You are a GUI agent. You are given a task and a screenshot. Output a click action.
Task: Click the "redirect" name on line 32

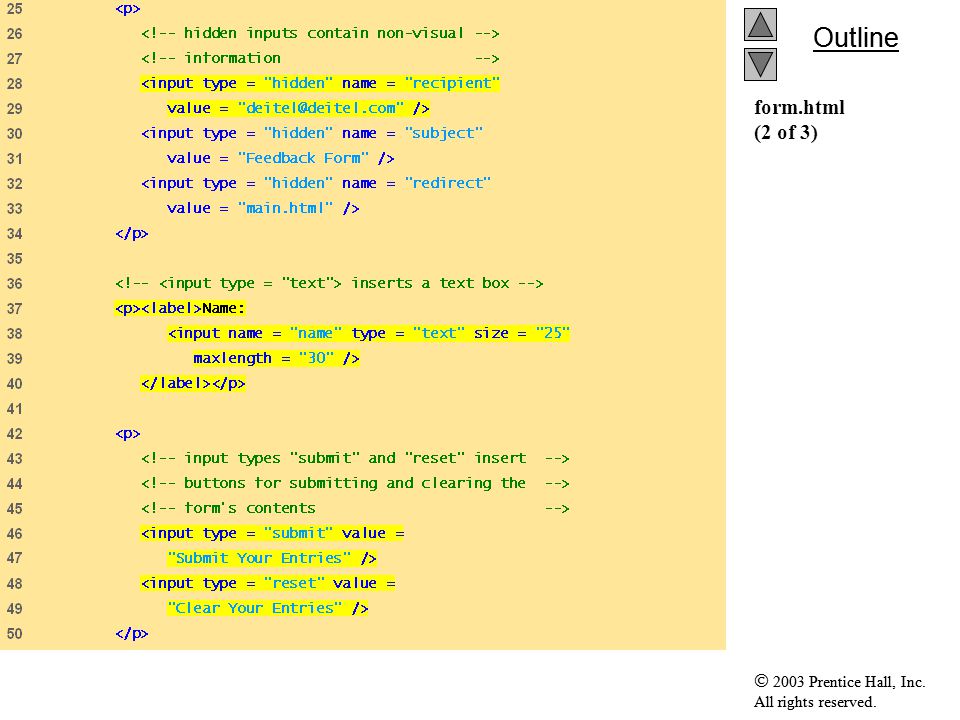pos(448,183)
